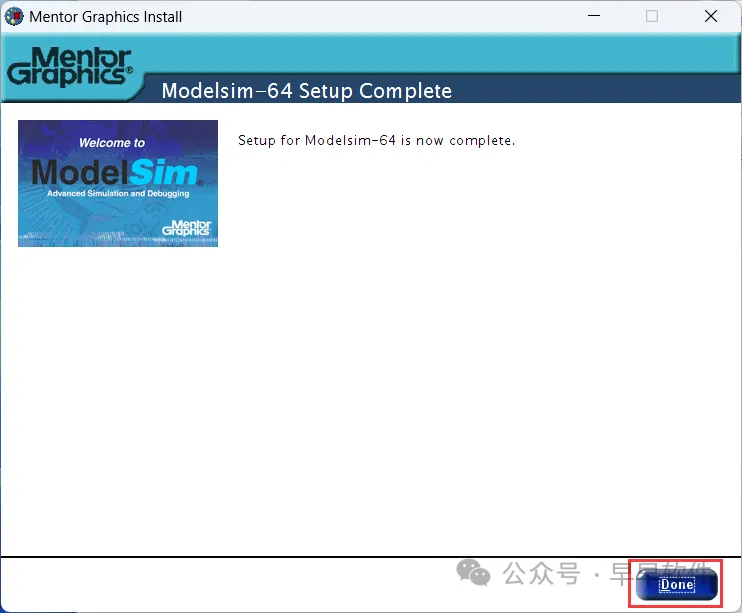
Task: Click the "Mentor Graphics Install" window title
Action: pos(106,17)
